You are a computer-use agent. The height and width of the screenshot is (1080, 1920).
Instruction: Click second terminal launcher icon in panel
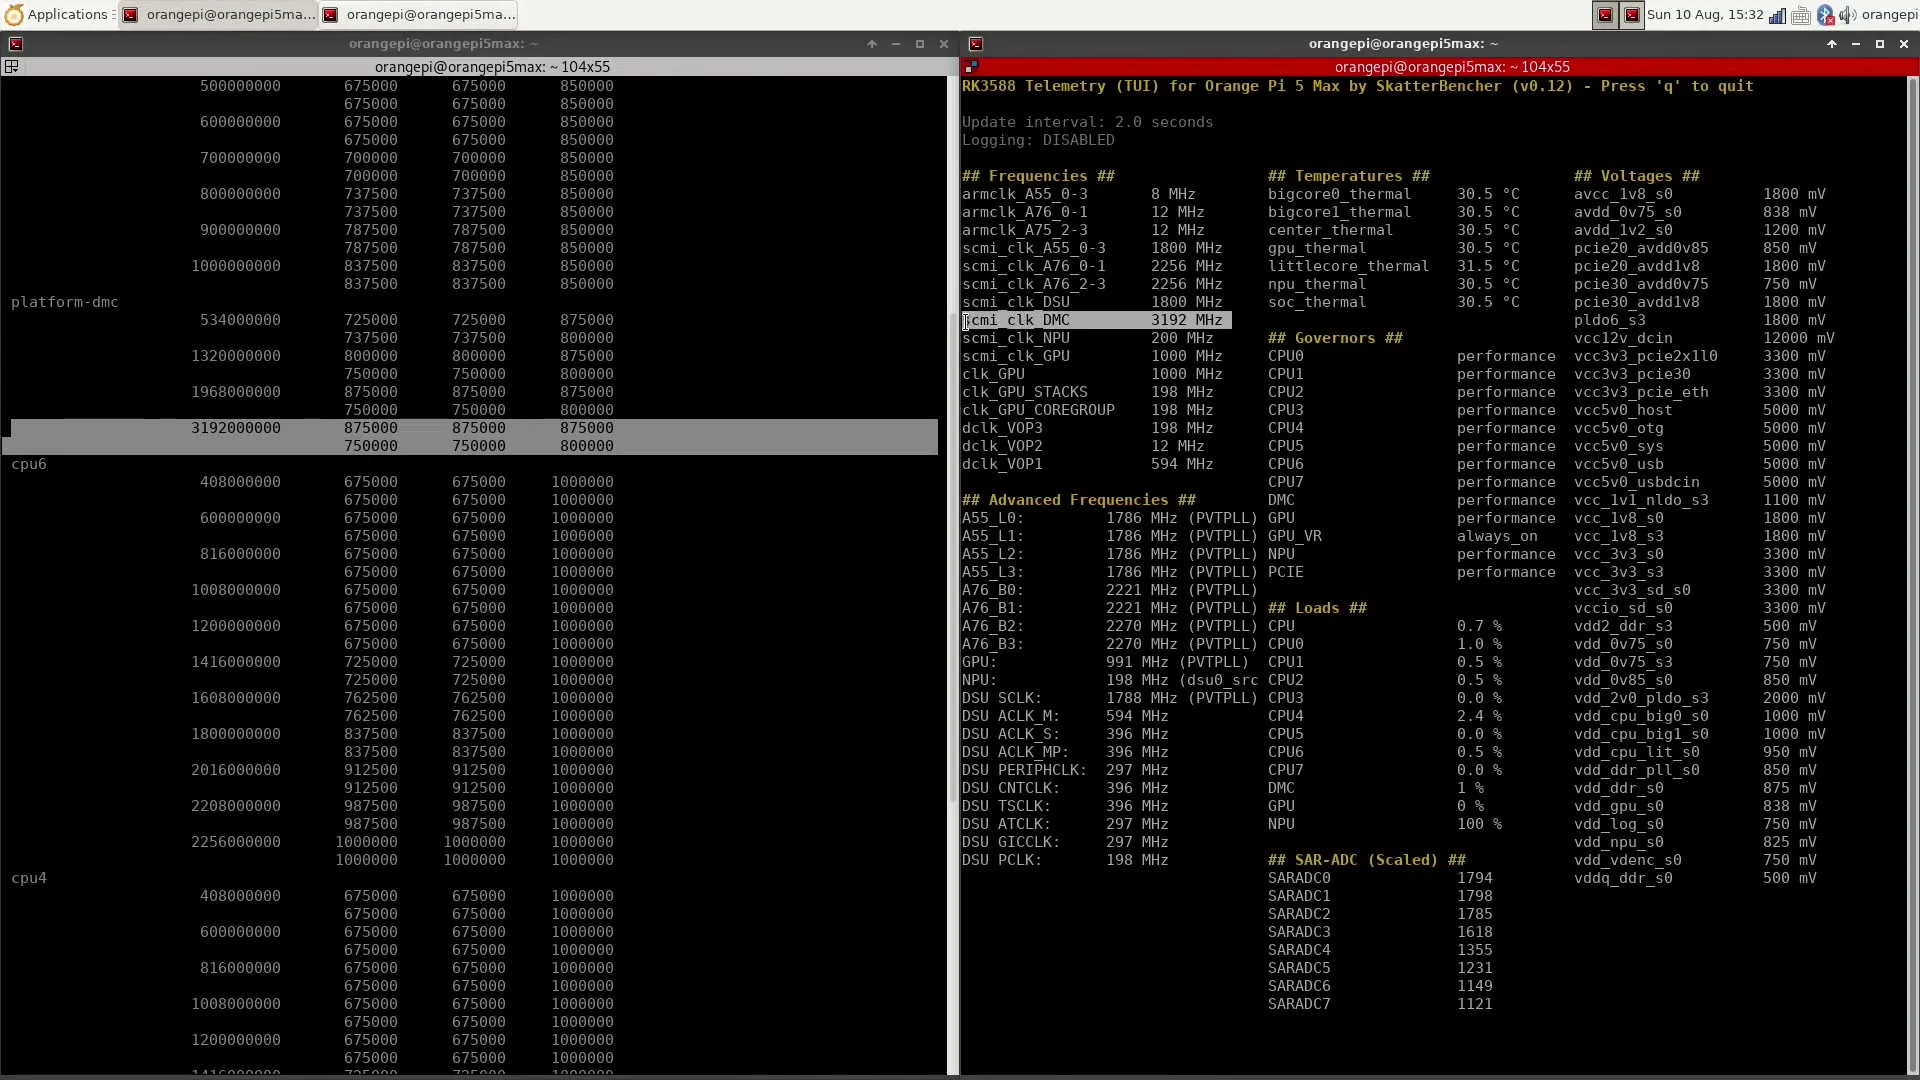[x=1632, y=14]
